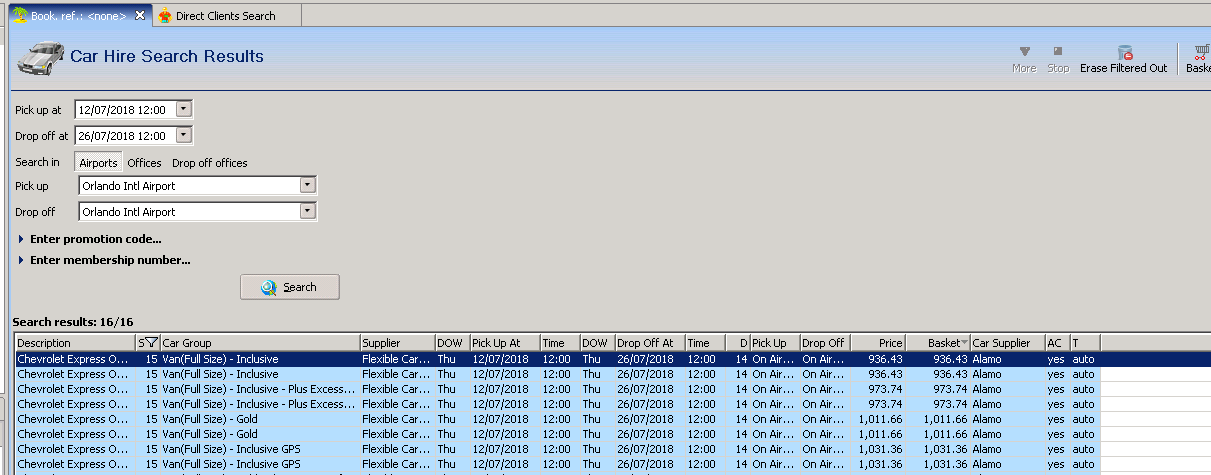Screen dimensions: 1211x475
Task: Click first Van(Full Size) - Inclusive GPS cell
Action: pyautogui.click(x=260, y=449)
